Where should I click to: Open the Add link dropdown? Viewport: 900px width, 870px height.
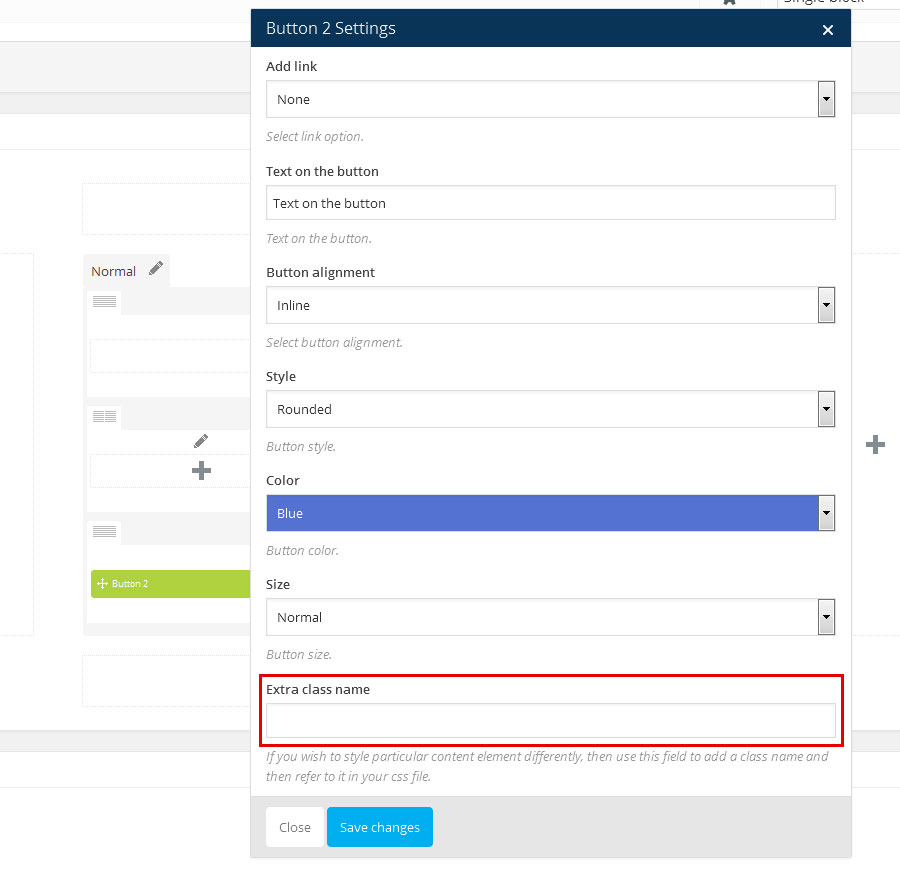coord(550,100)
